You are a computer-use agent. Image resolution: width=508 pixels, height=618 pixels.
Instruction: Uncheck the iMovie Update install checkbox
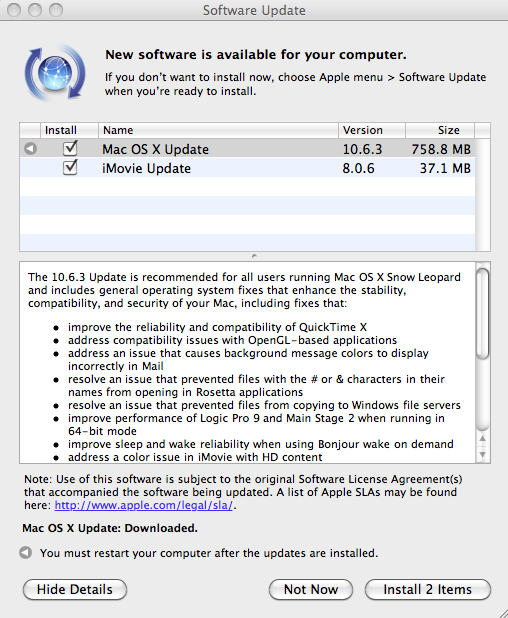[70, 168]
